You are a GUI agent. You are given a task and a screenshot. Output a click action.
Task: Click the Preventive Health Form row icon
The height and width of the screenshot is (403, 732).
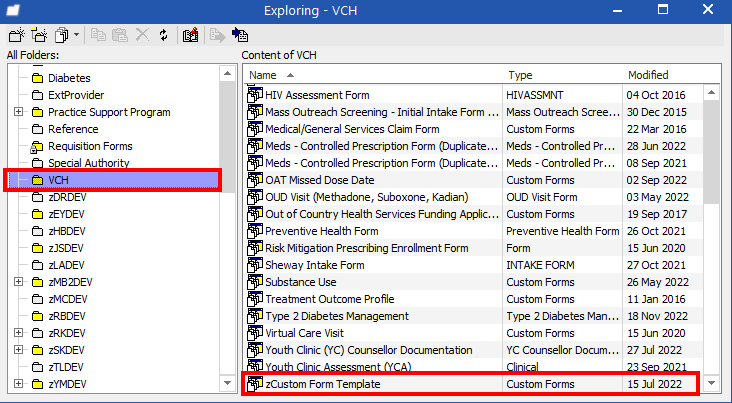(x=254, y=231)
